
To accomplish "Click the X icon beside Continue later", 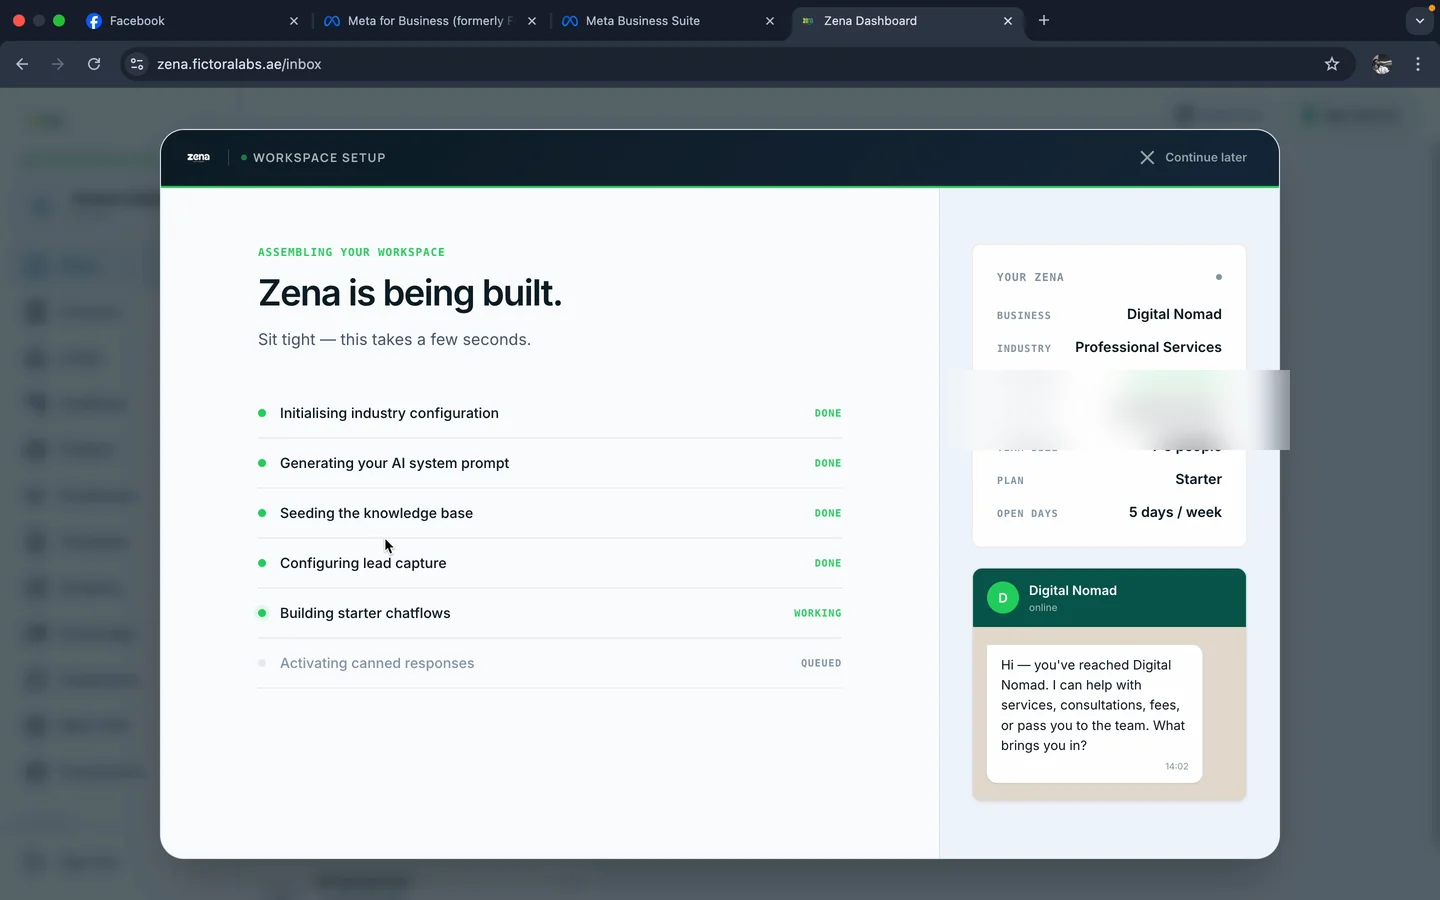I will (1147, 157).
